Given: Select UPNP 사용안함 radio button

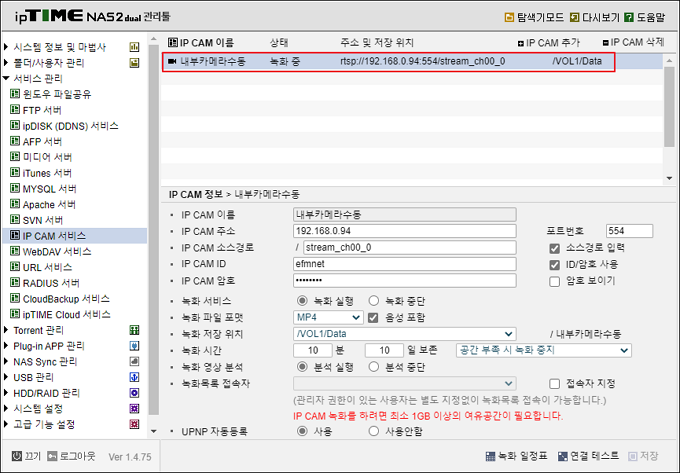Looking at the screenshot, I should pyautogui.click(x=374, y=431).
